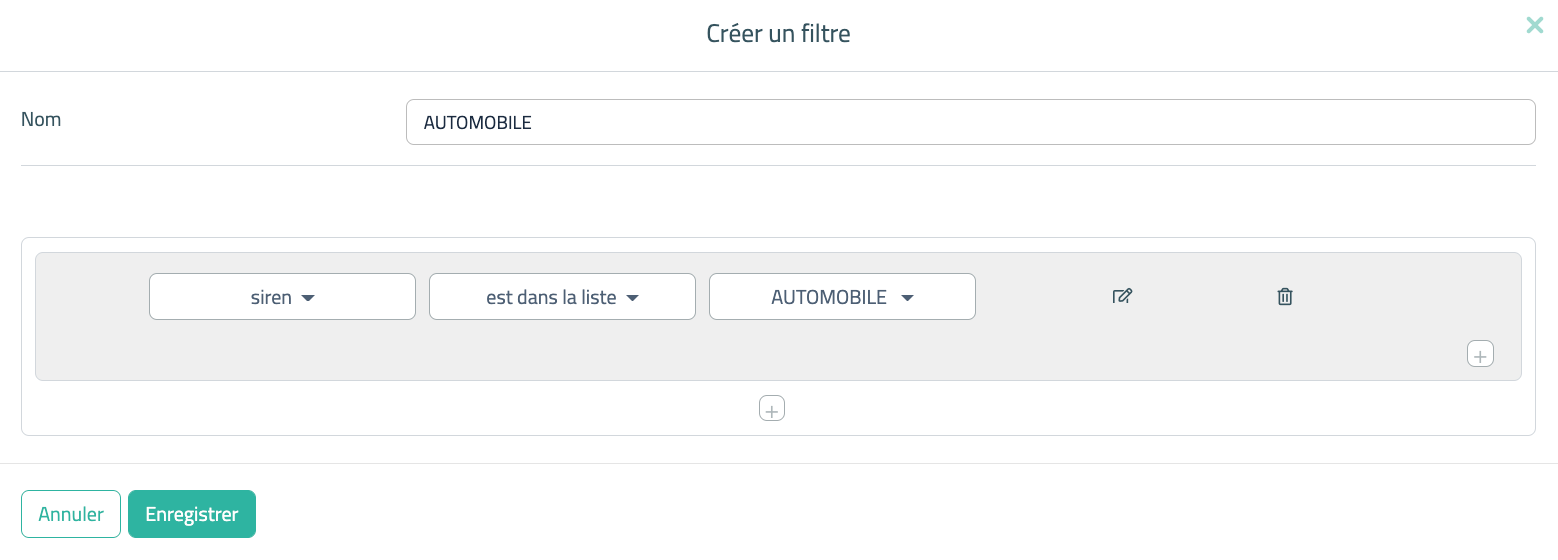Click the caret arrow beside siren
Image resolution: width=1558 pixels, height=560 pixels.
tap(308, 298)
